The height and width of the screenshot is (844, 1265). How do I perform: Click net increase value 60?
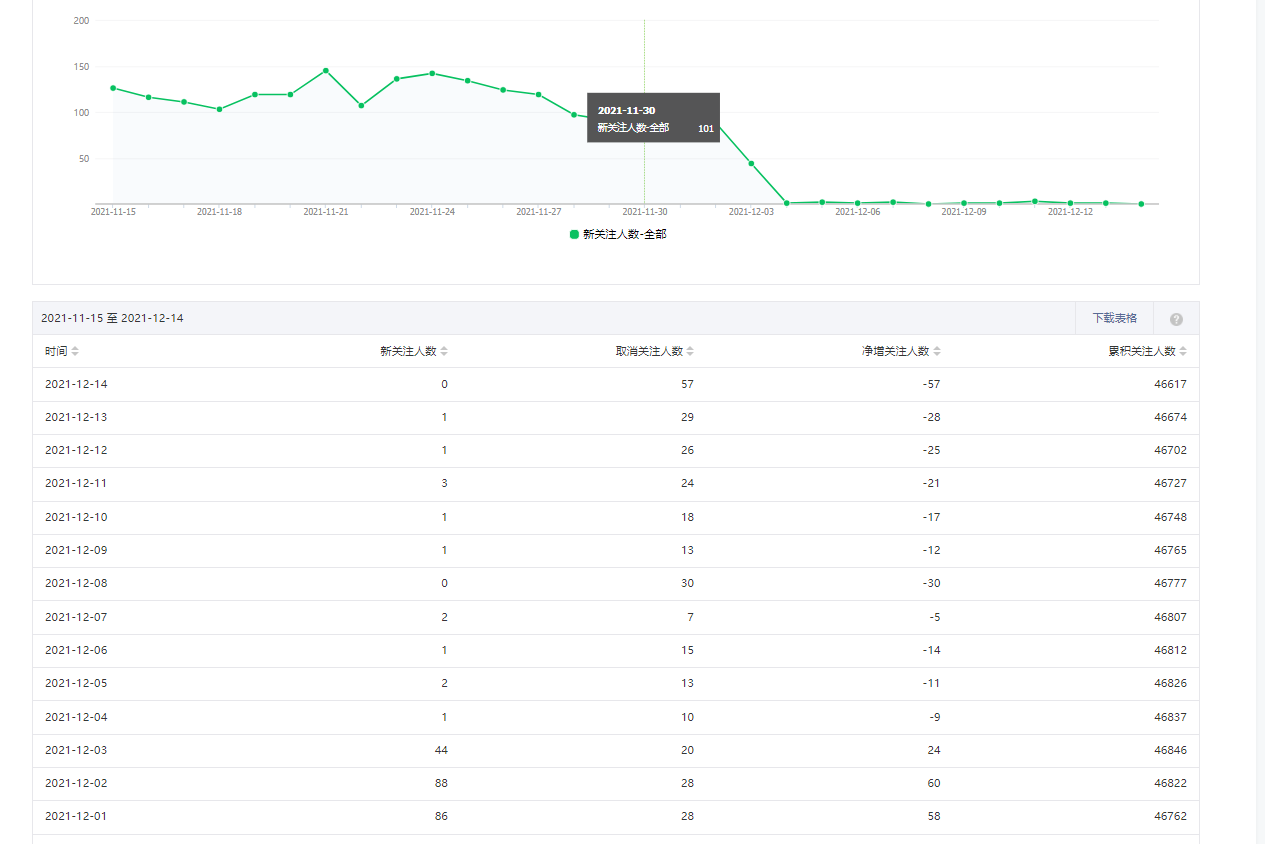click(934, 783)
